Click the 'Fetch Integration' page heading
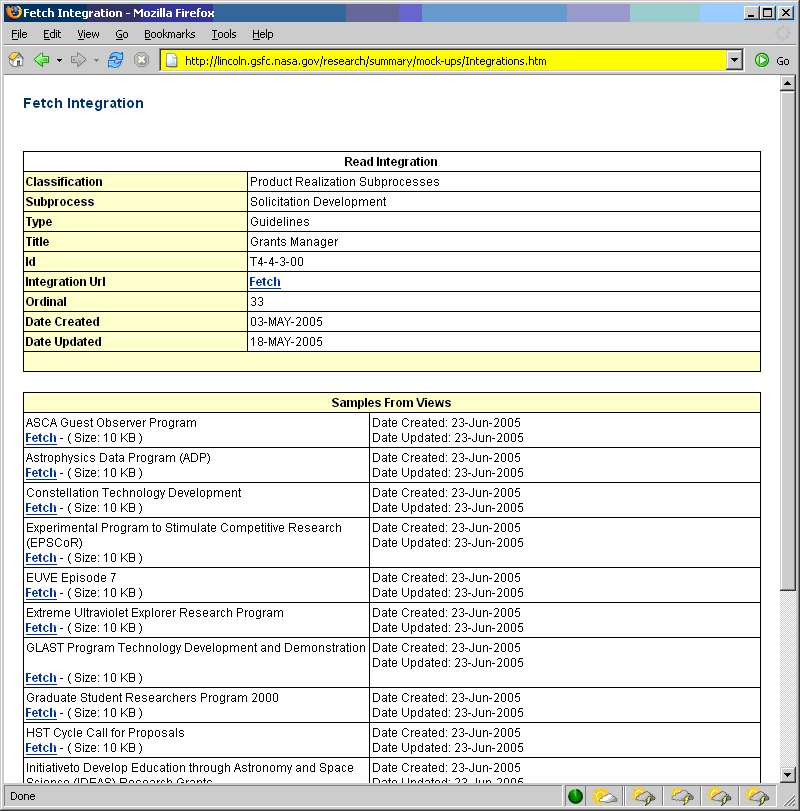Viewport: 800px width, 811px height. click(x=83, y=103)
